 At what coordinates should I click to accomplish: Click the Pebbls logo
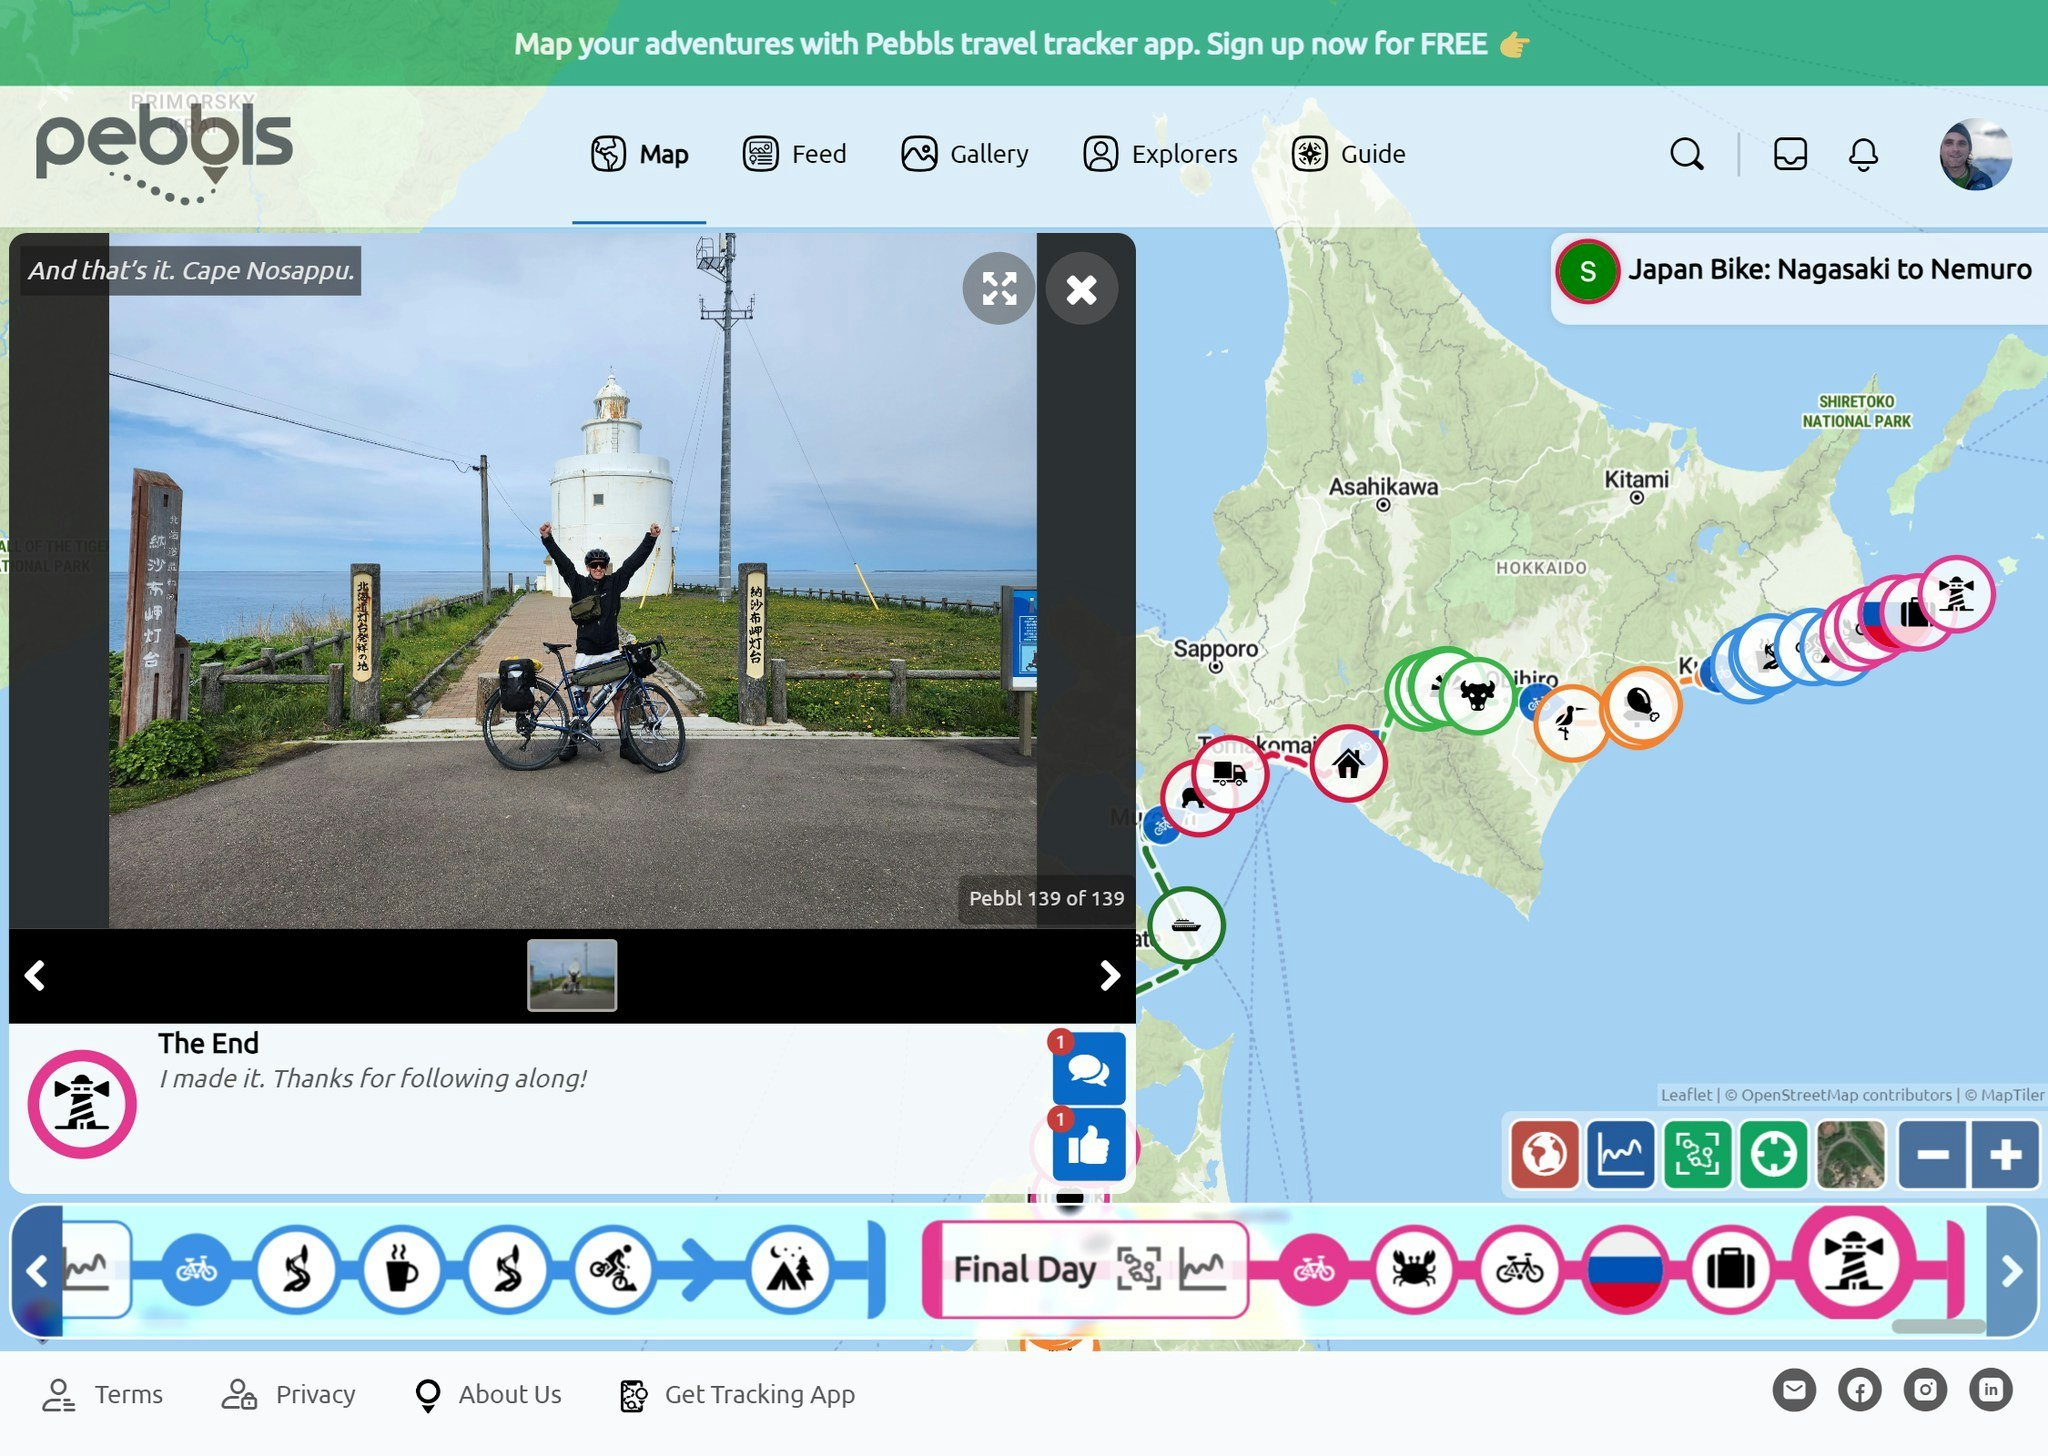point(165,152)
